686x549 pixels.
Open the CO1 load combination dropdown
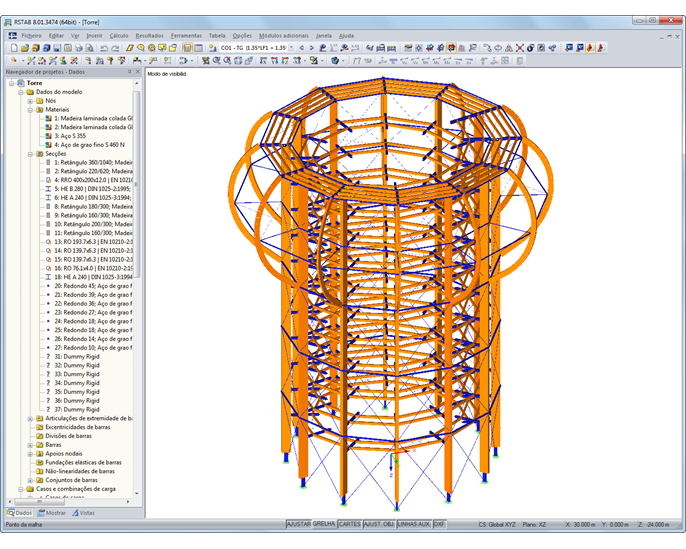tap(291, 48)
